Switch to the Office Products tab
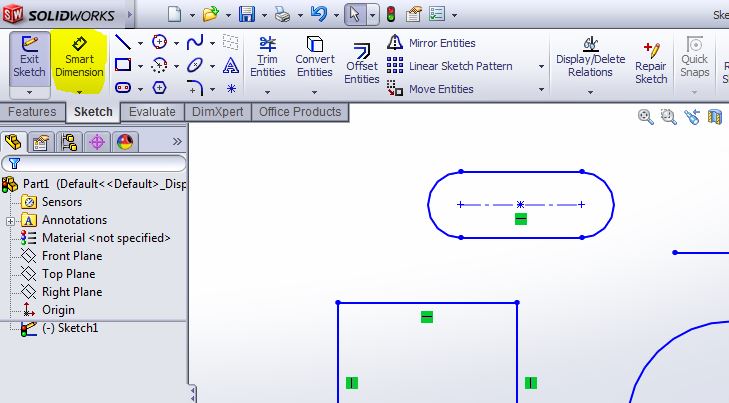The height and width of the screenshot is (403, 729). click(300, 112)
